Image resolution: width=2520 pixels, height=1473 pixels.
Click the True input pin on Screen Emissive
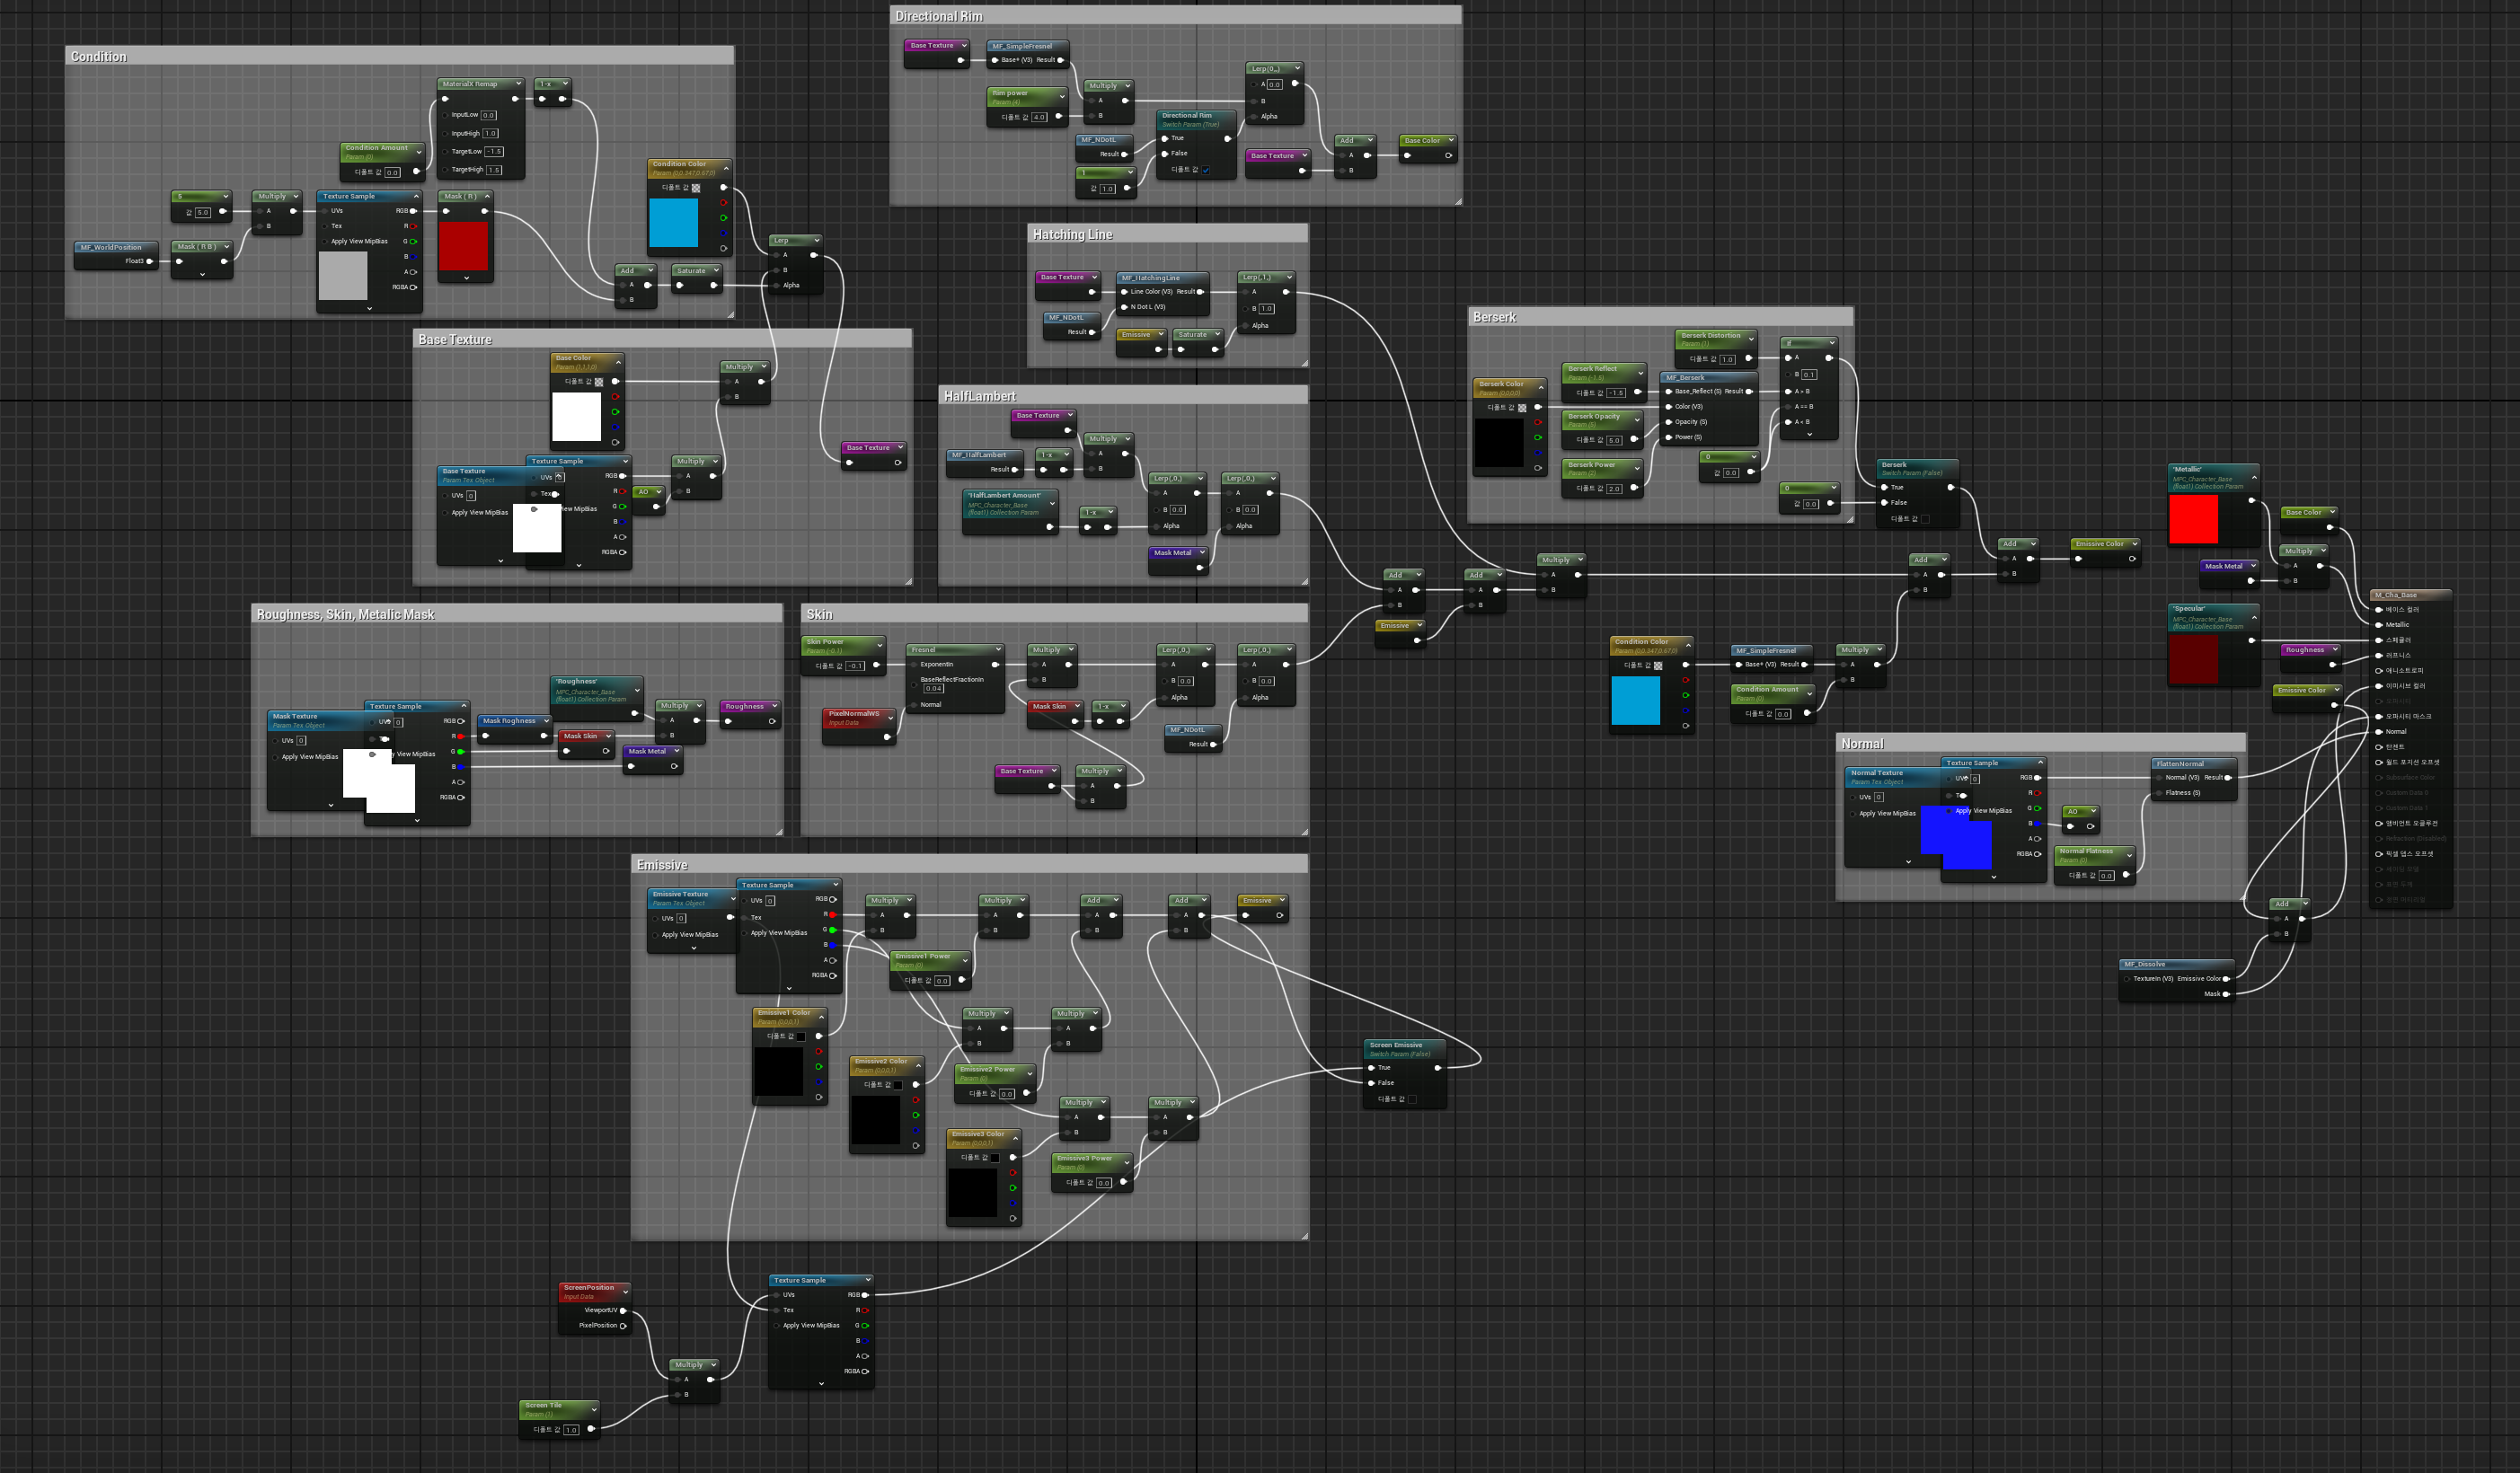(1371, 1068)
